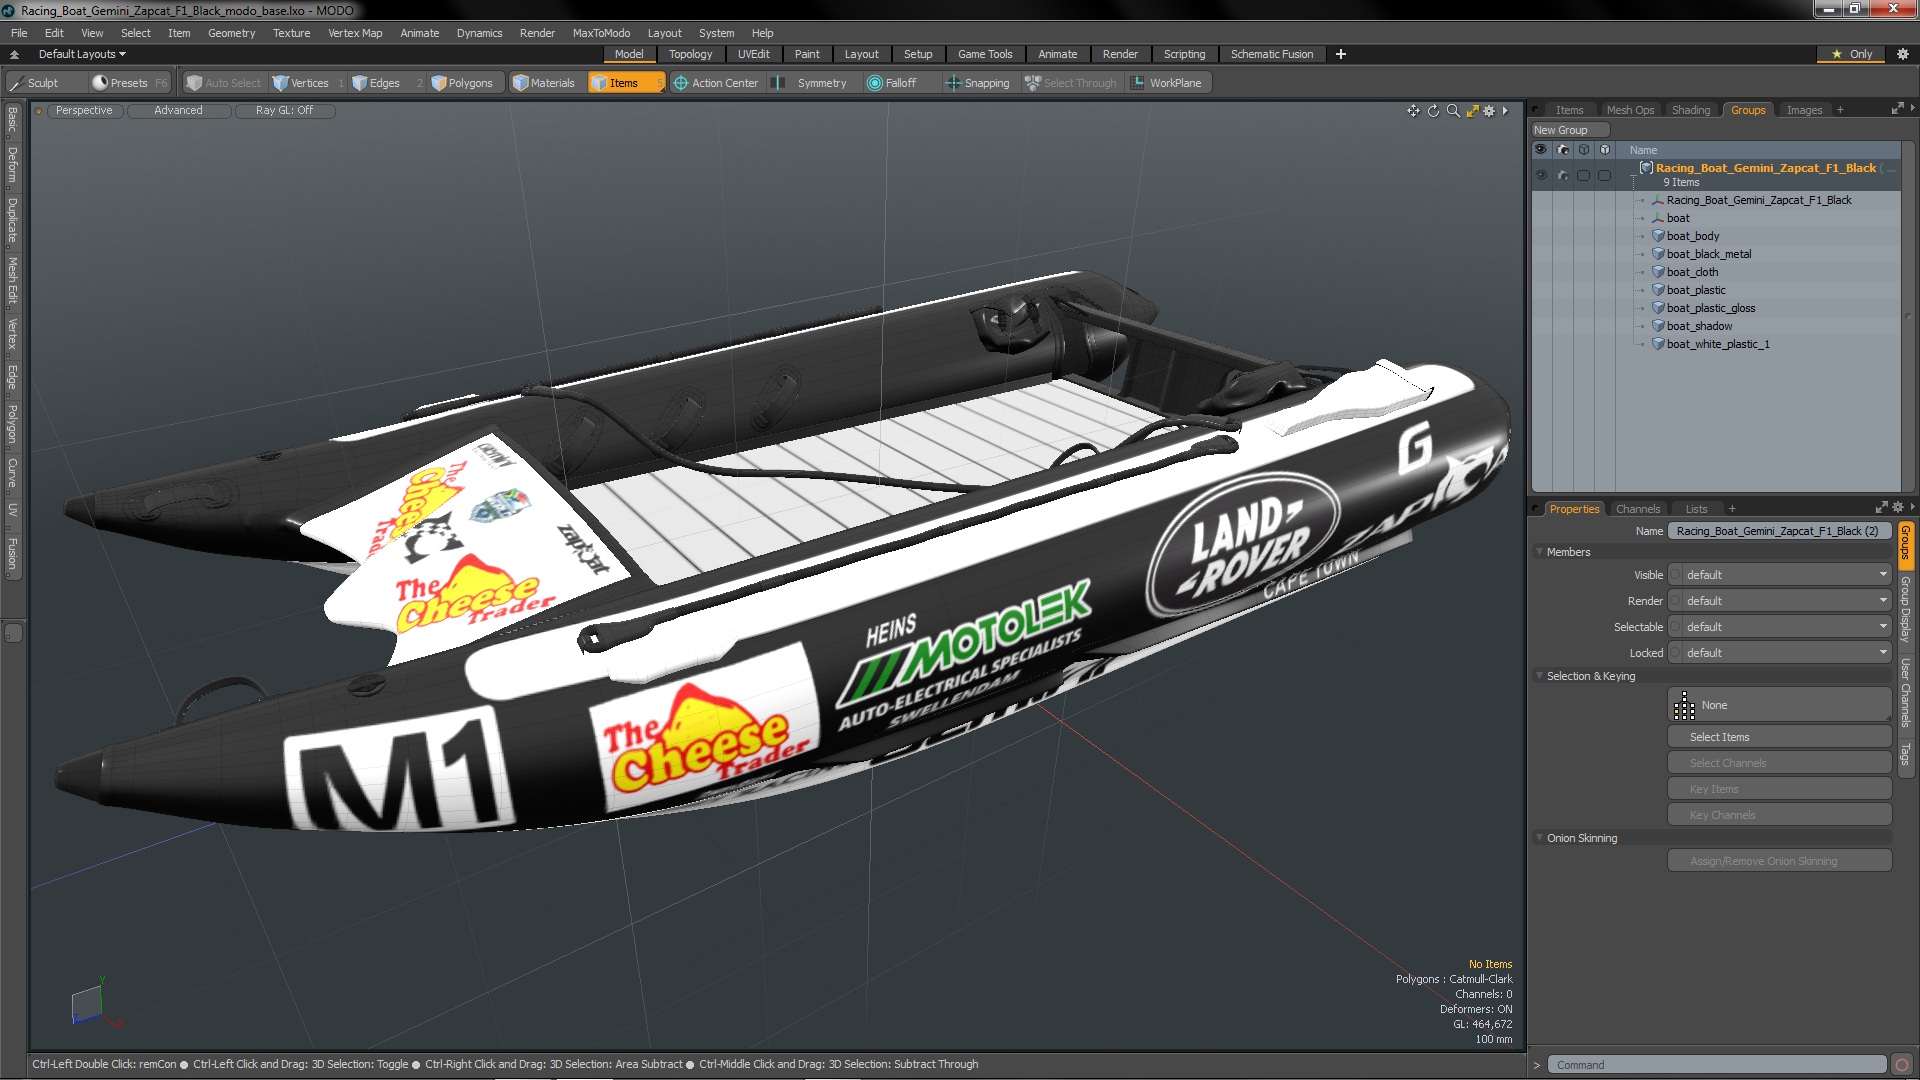This screenshot has width=1920, height=1080.
Task: Open the viewport settings gear
Action: pyautogui.click(x=1489, y=111)
